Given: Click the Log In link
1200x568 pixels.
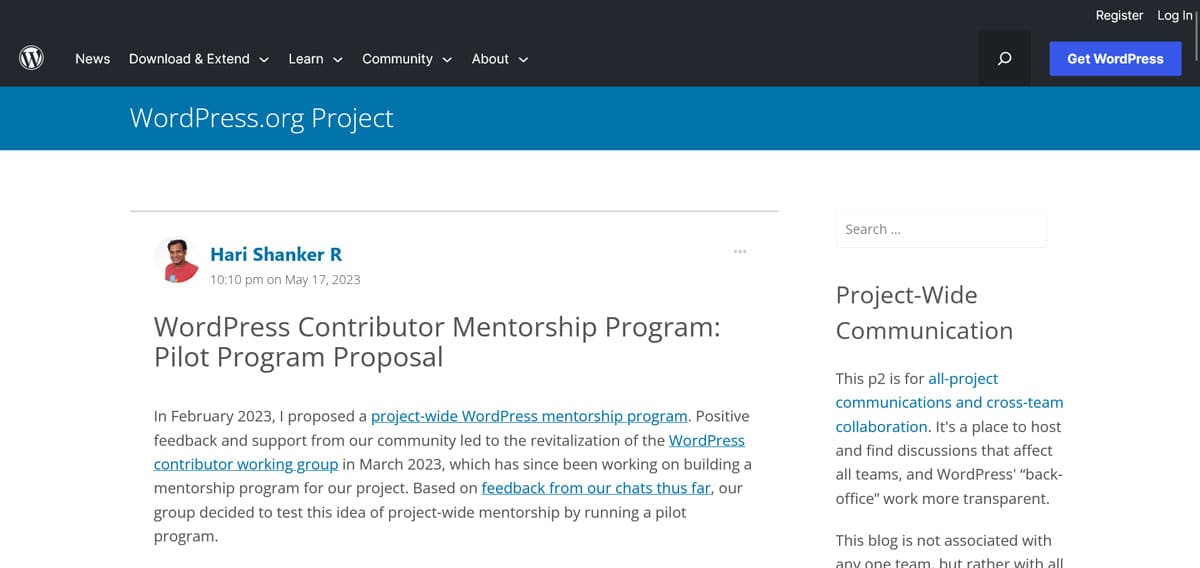Looking at the screenshot, I should 1174,15.
